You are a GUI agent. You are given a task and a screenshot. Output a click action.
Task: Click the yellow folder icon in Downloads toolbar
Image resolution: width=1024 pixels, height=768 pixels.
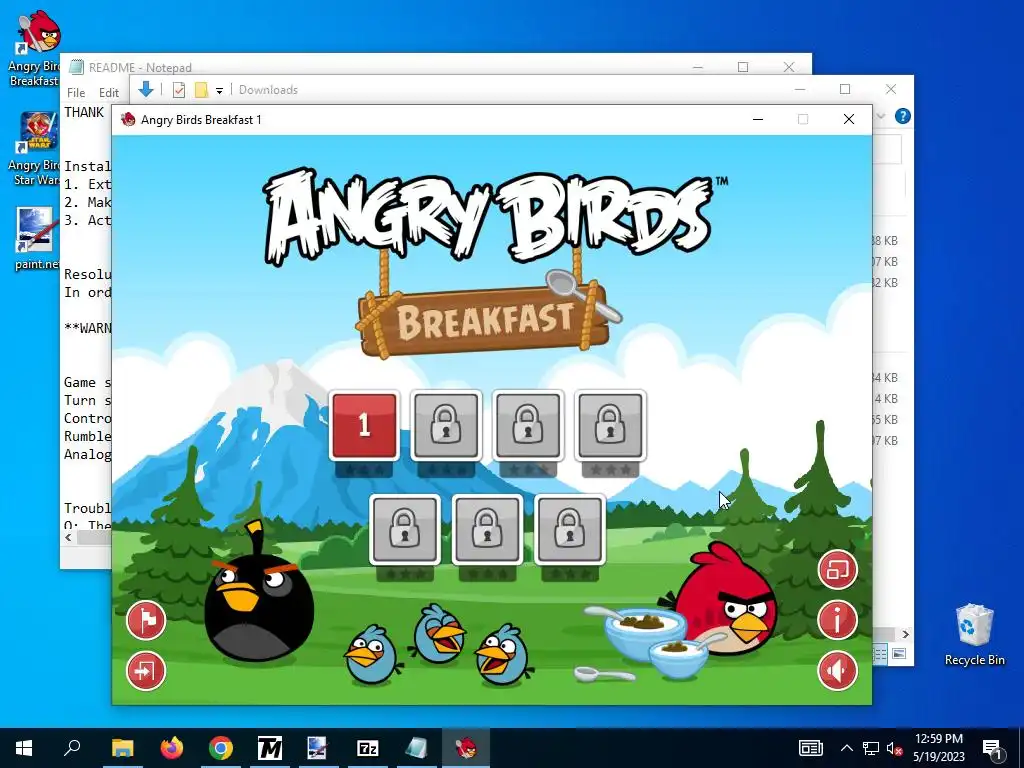pos(201,90)
